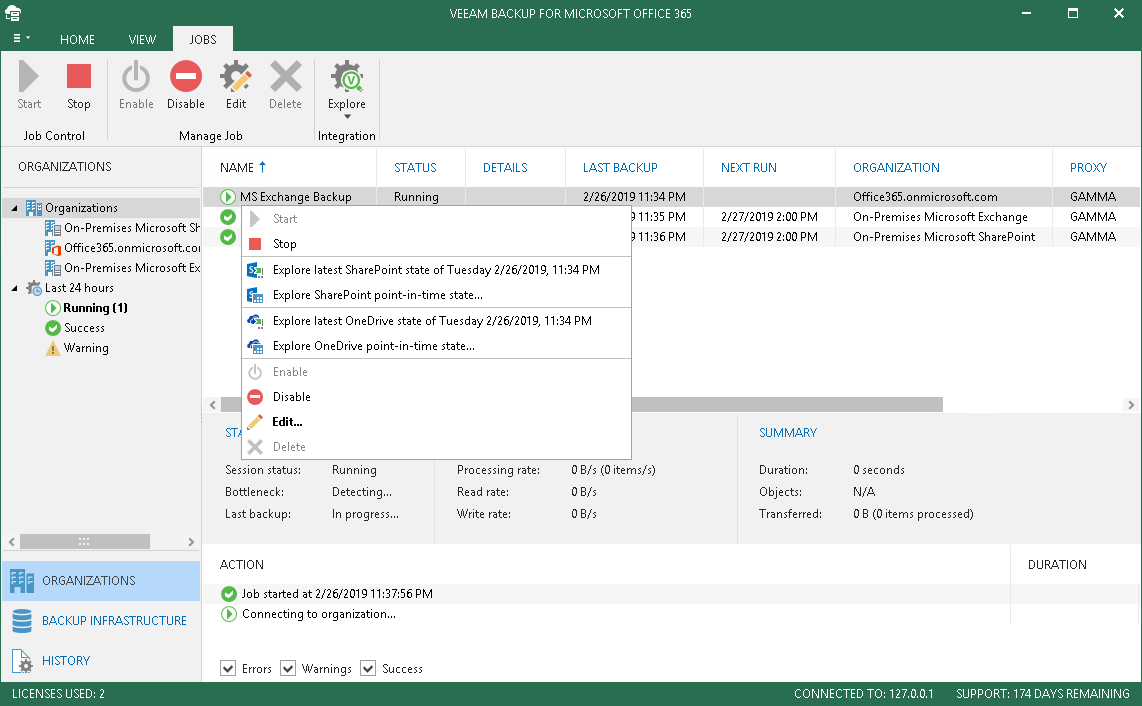The width and height of the screenshot is (1142, 706).
Task: Toggle the Success checkbox
Action: click(368, 668)
